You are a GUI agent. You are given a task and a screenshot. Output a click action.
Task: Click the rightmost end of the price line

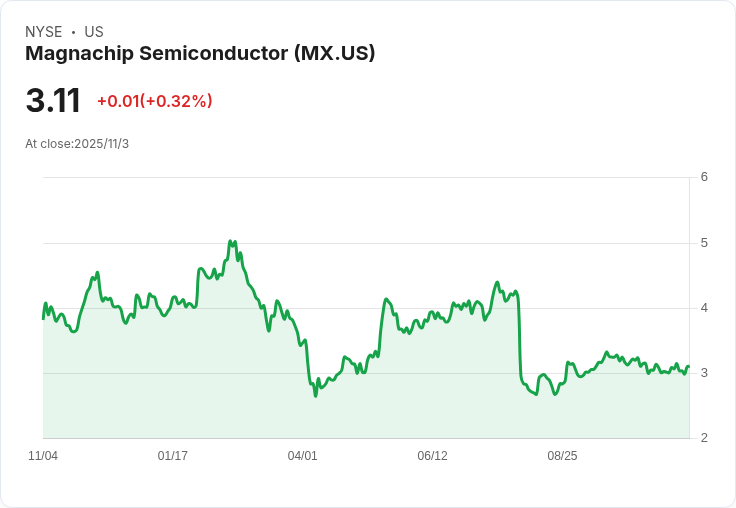pos(689,367)
